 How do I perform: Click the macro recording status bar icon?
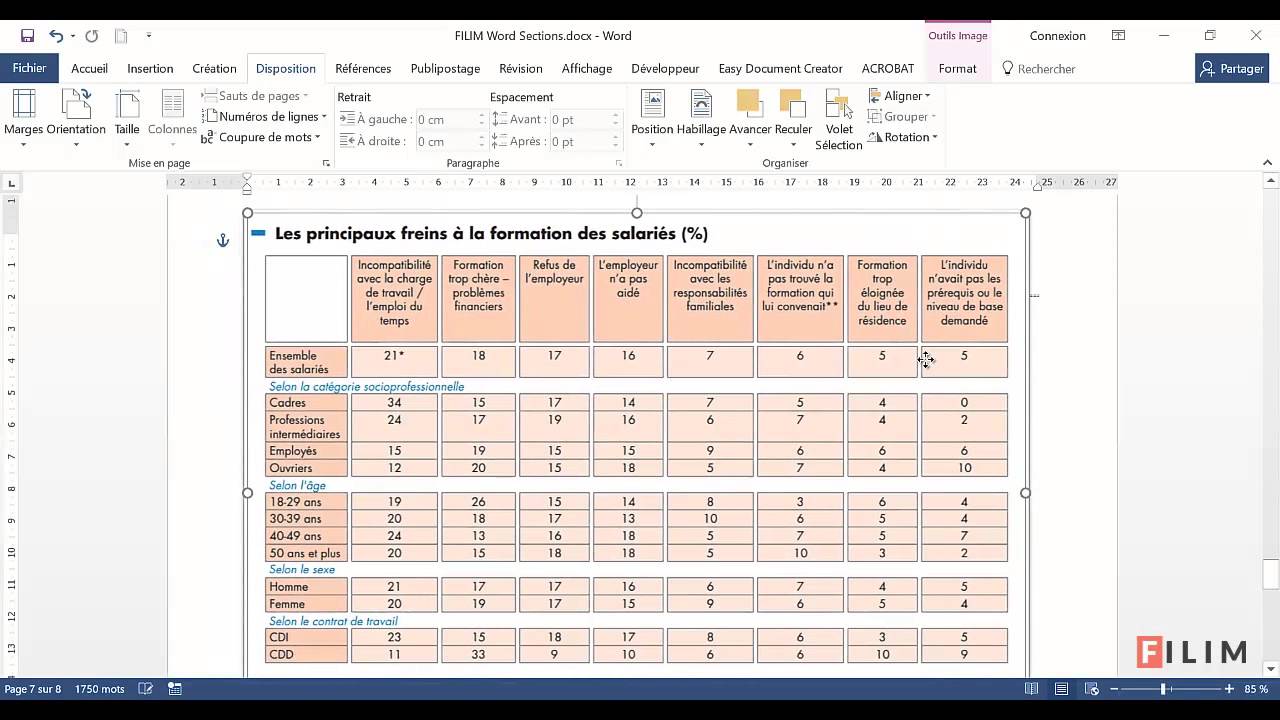[x=175, y=689]
